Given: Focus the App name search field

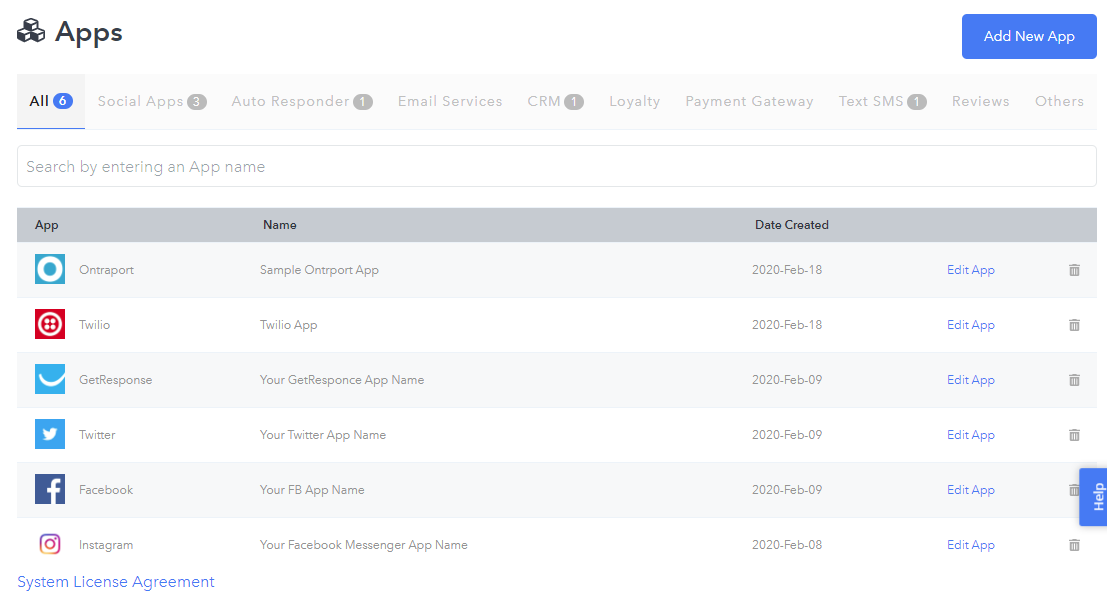Looking at the screenshot, I should click(556, 167).
